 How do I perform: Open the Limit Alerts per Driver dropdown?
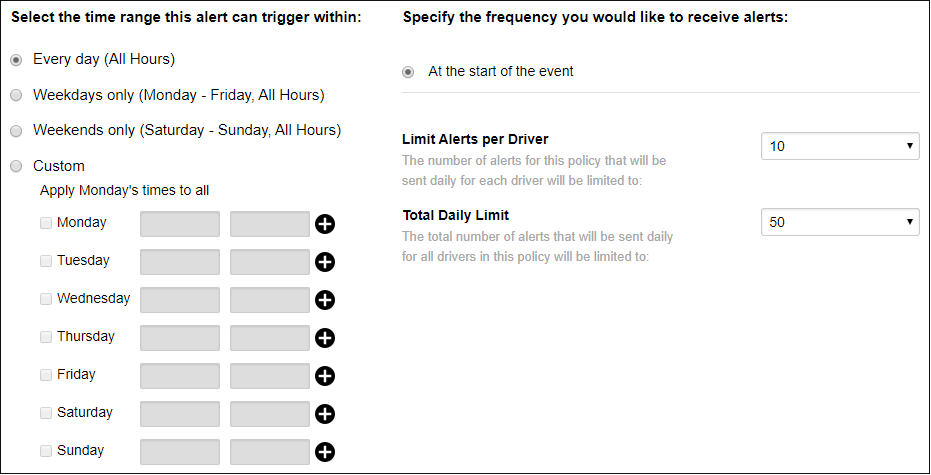840,146
